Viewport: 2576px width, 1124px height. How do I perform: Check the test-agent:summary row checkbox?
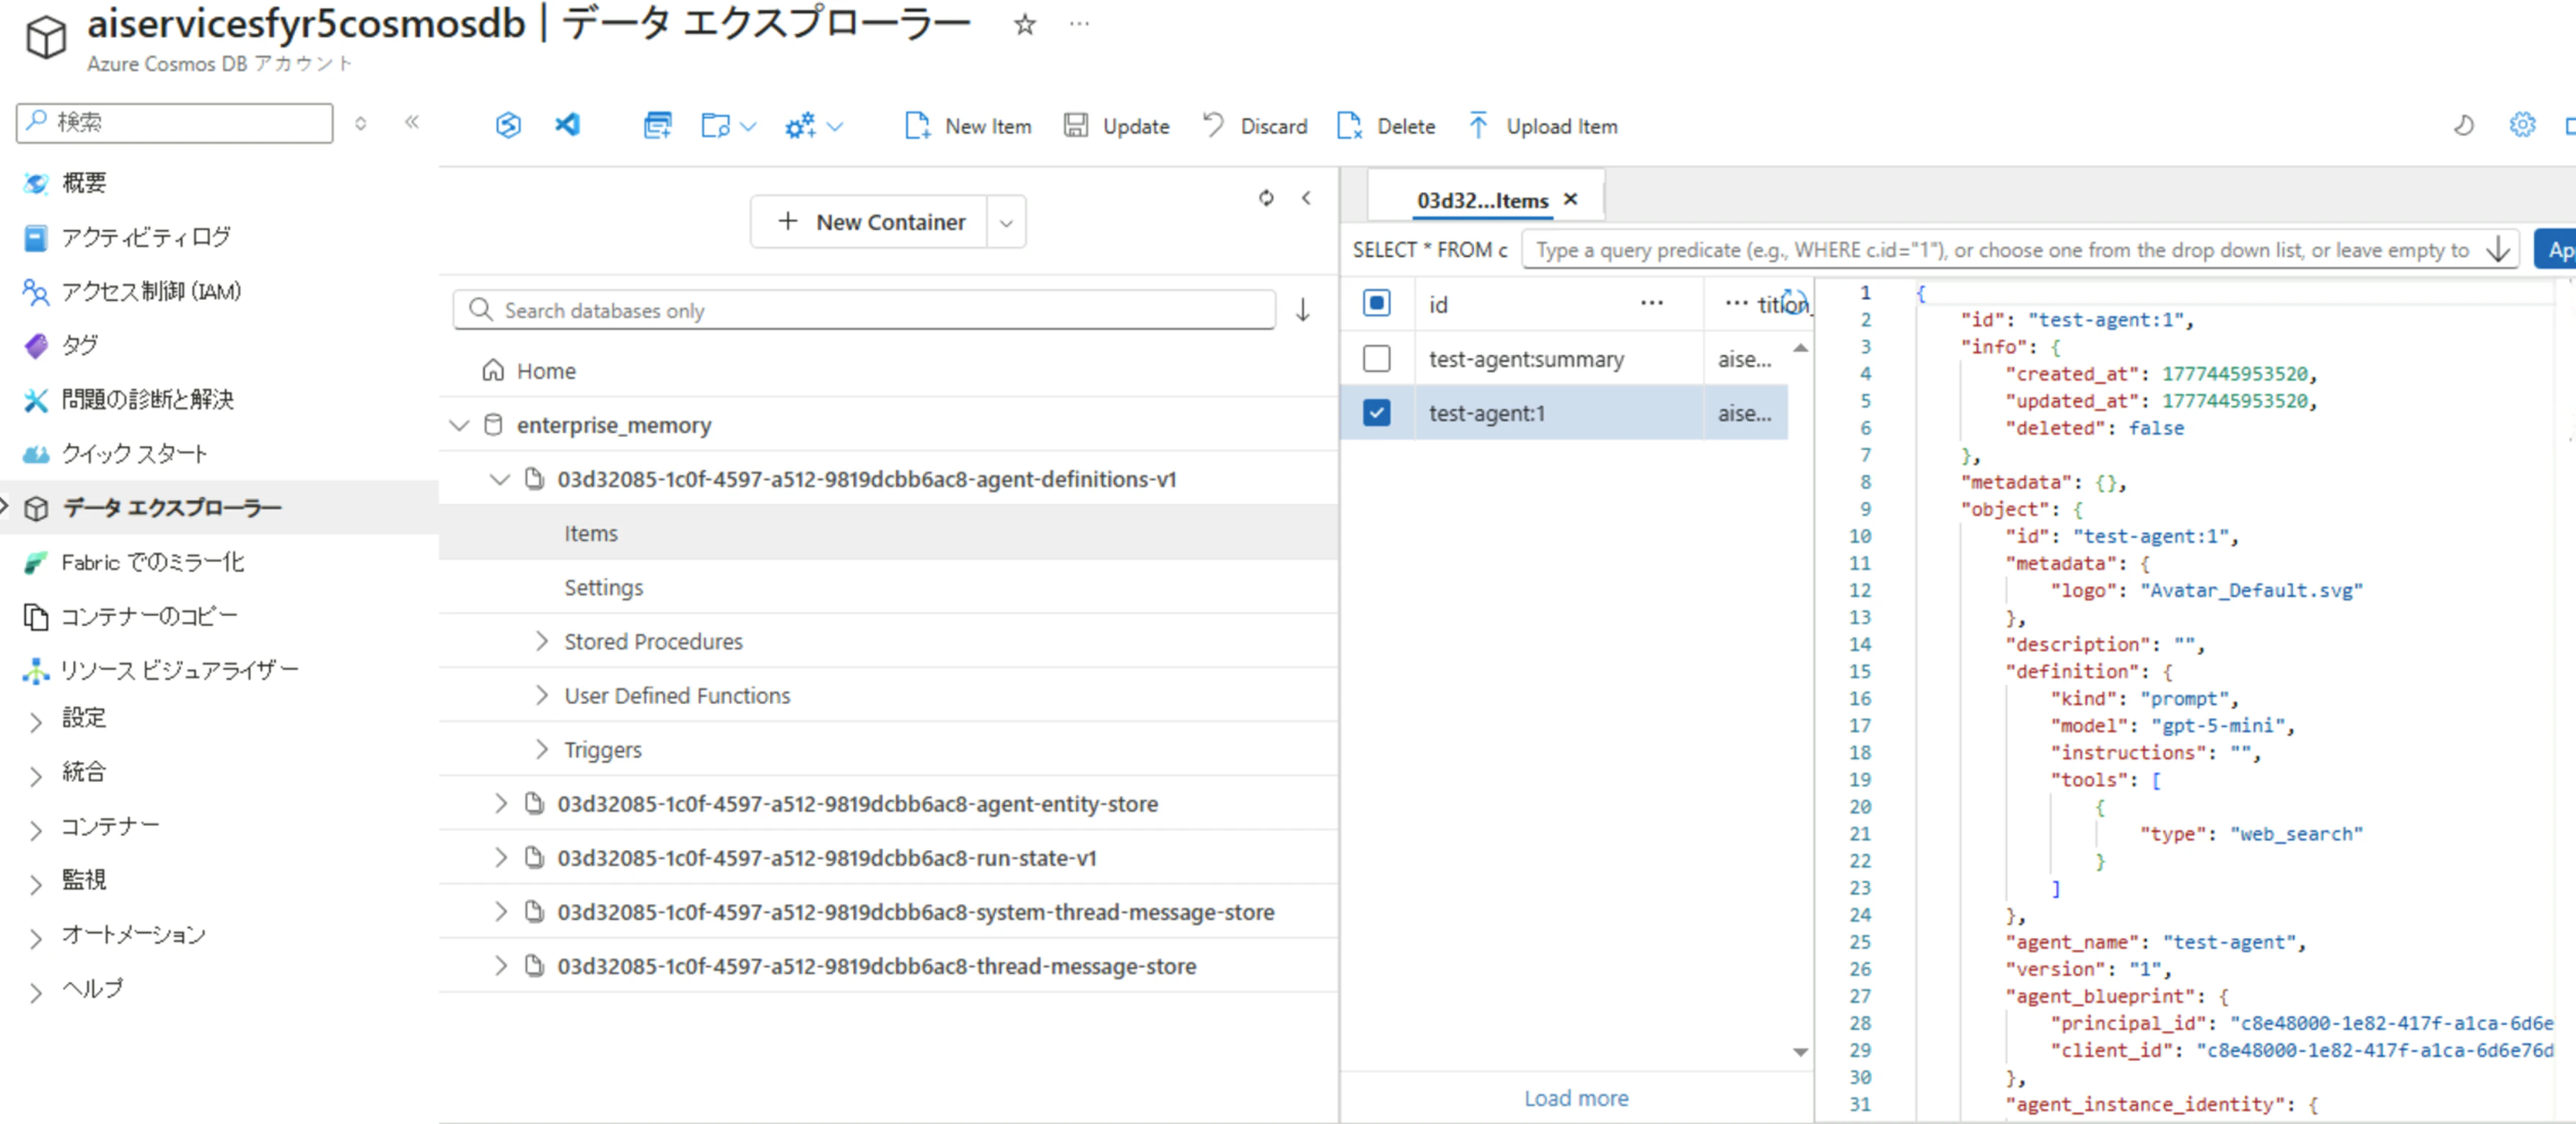click(1377, 358)
